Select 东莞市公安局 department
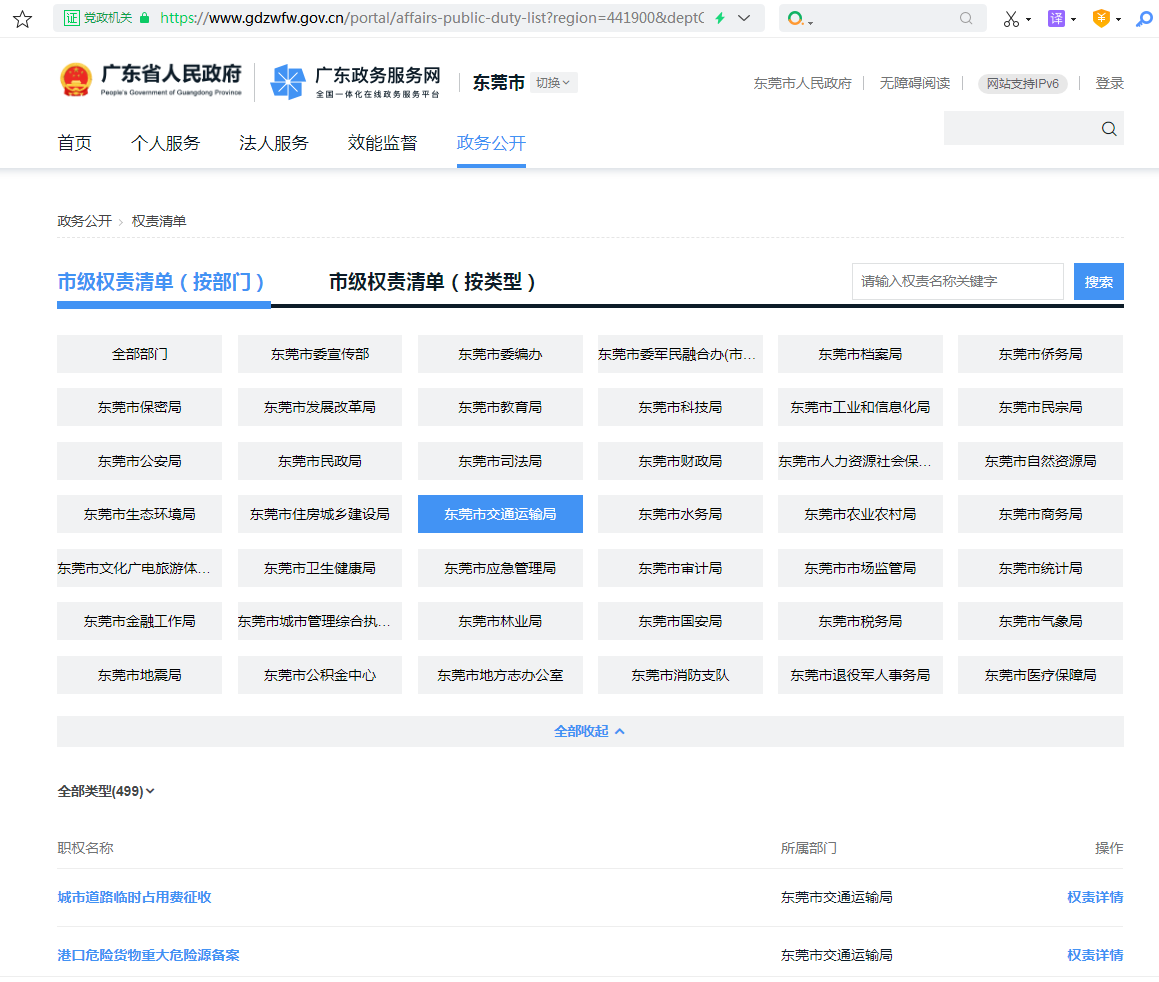This screenshot has height=982, width=1159. tap(139, 461)
